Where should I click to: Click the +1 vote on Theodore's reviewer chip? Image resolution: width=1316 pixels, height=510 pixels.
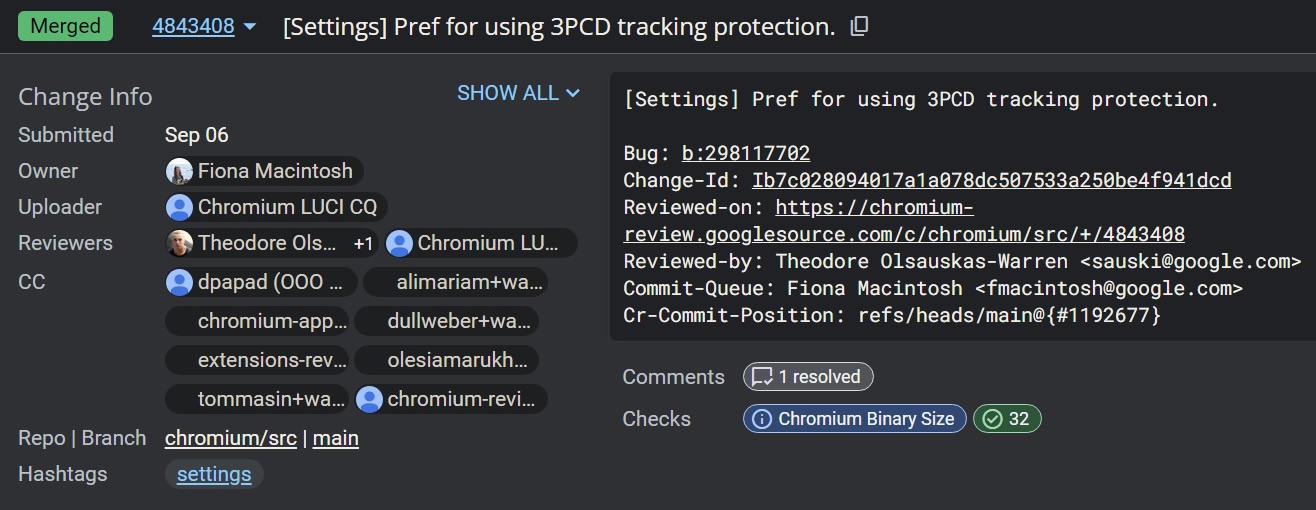tap(363, 243)
